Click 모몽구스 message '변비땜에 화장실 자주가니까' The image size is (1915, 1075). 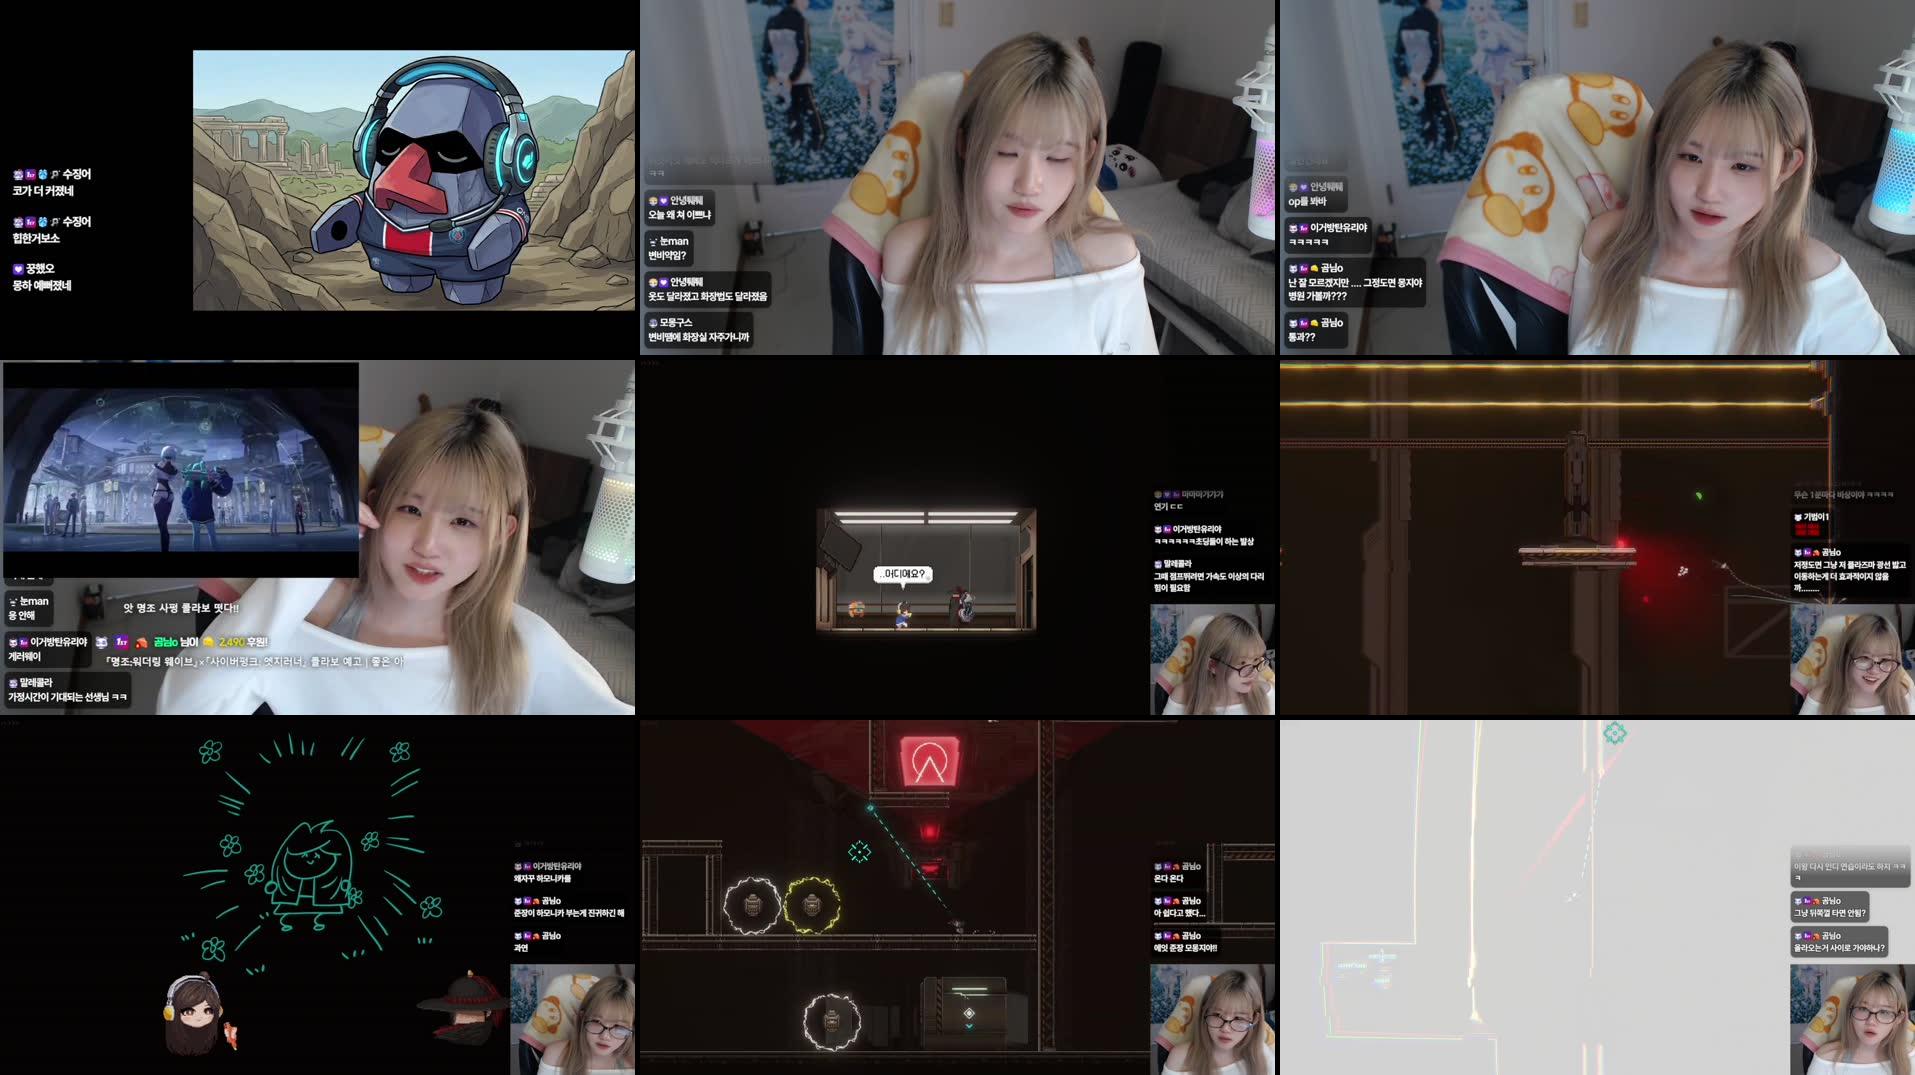[x=698, y=338]
